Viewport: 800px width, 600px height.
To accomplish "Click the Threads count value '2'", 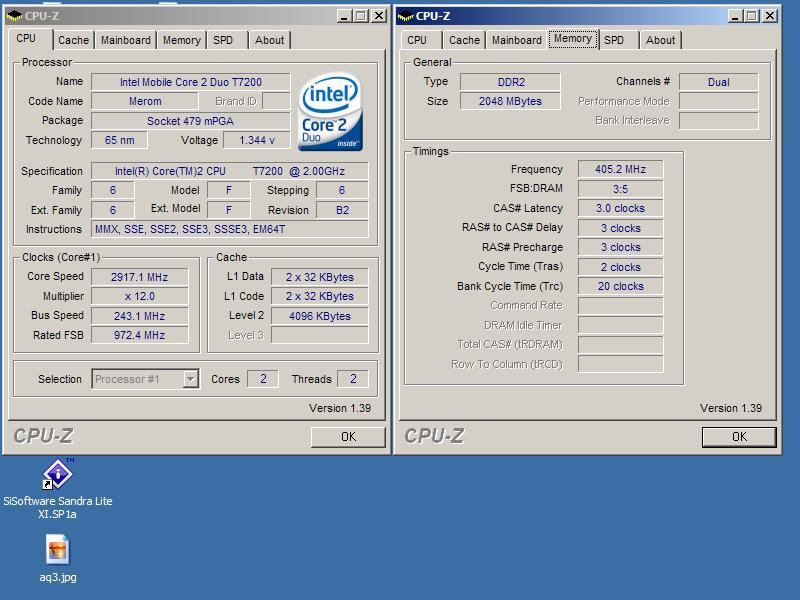I will pos(353,379).
